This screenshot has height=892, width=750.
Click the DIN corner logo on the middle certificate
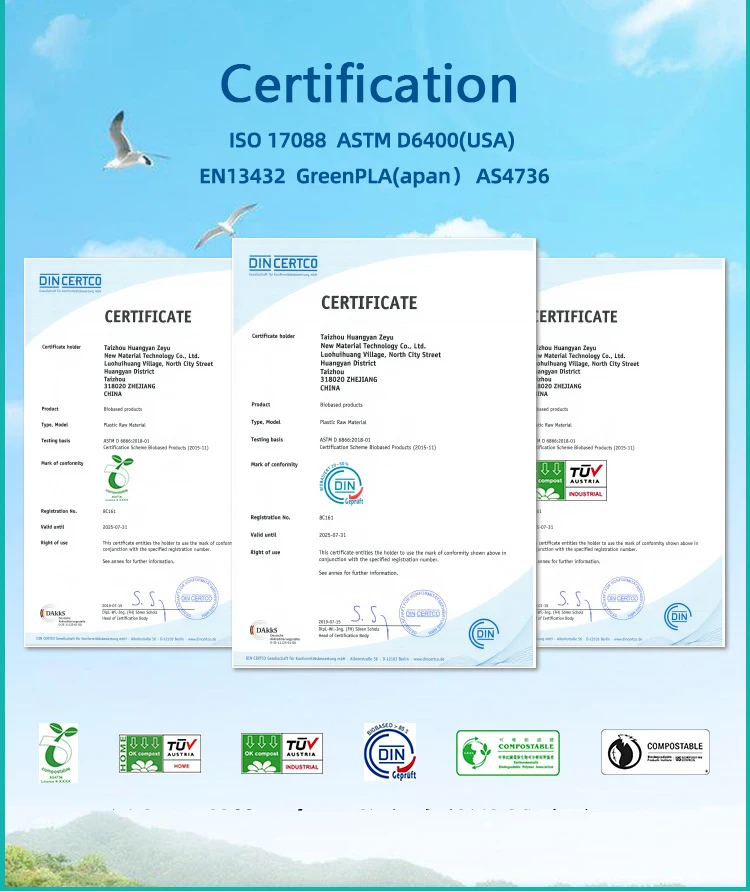[x=484, y=634]
